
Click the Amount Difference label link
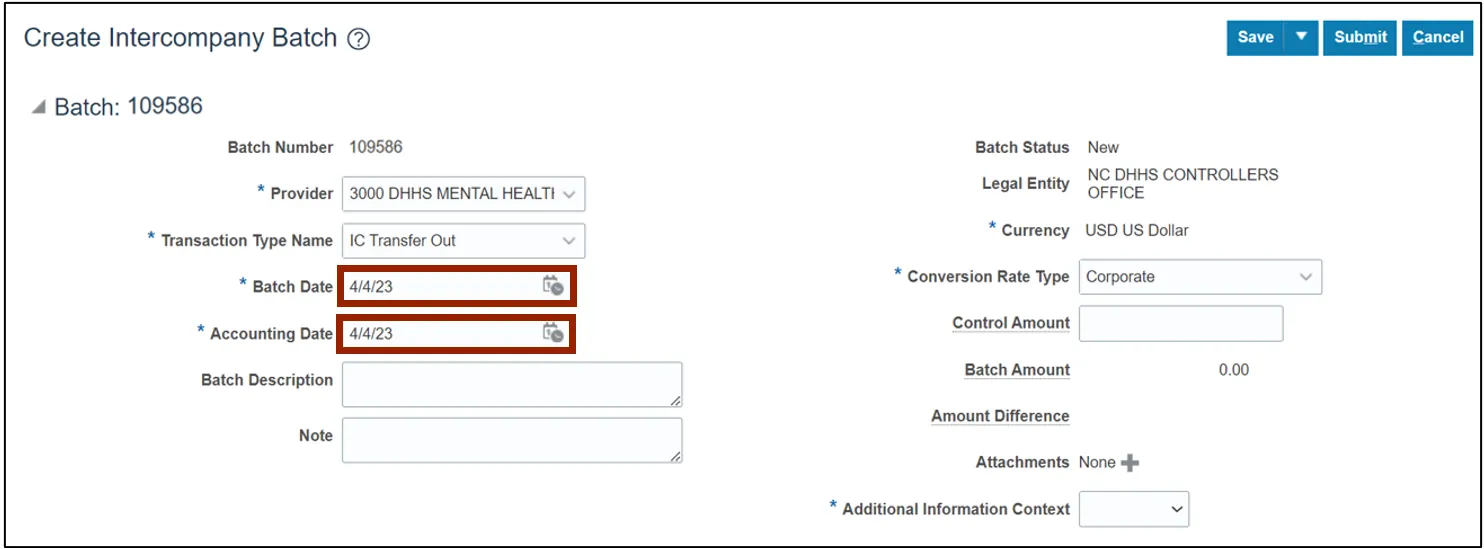(x=1000, y=416)
